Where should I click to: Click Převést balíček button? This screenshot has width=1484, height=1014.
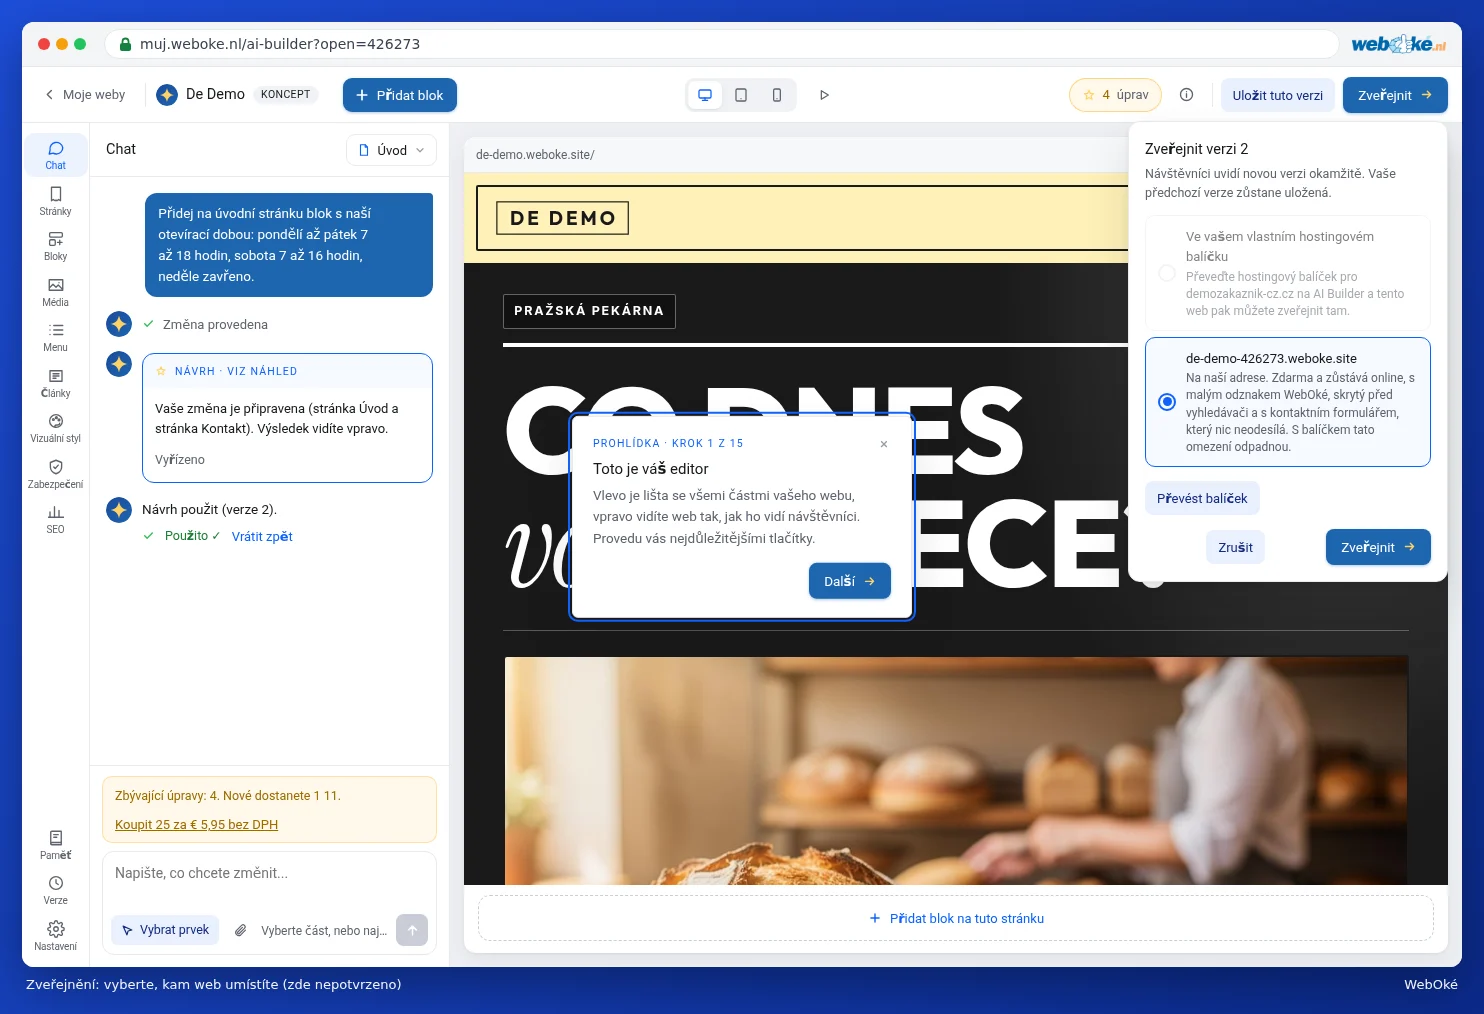1202,498
